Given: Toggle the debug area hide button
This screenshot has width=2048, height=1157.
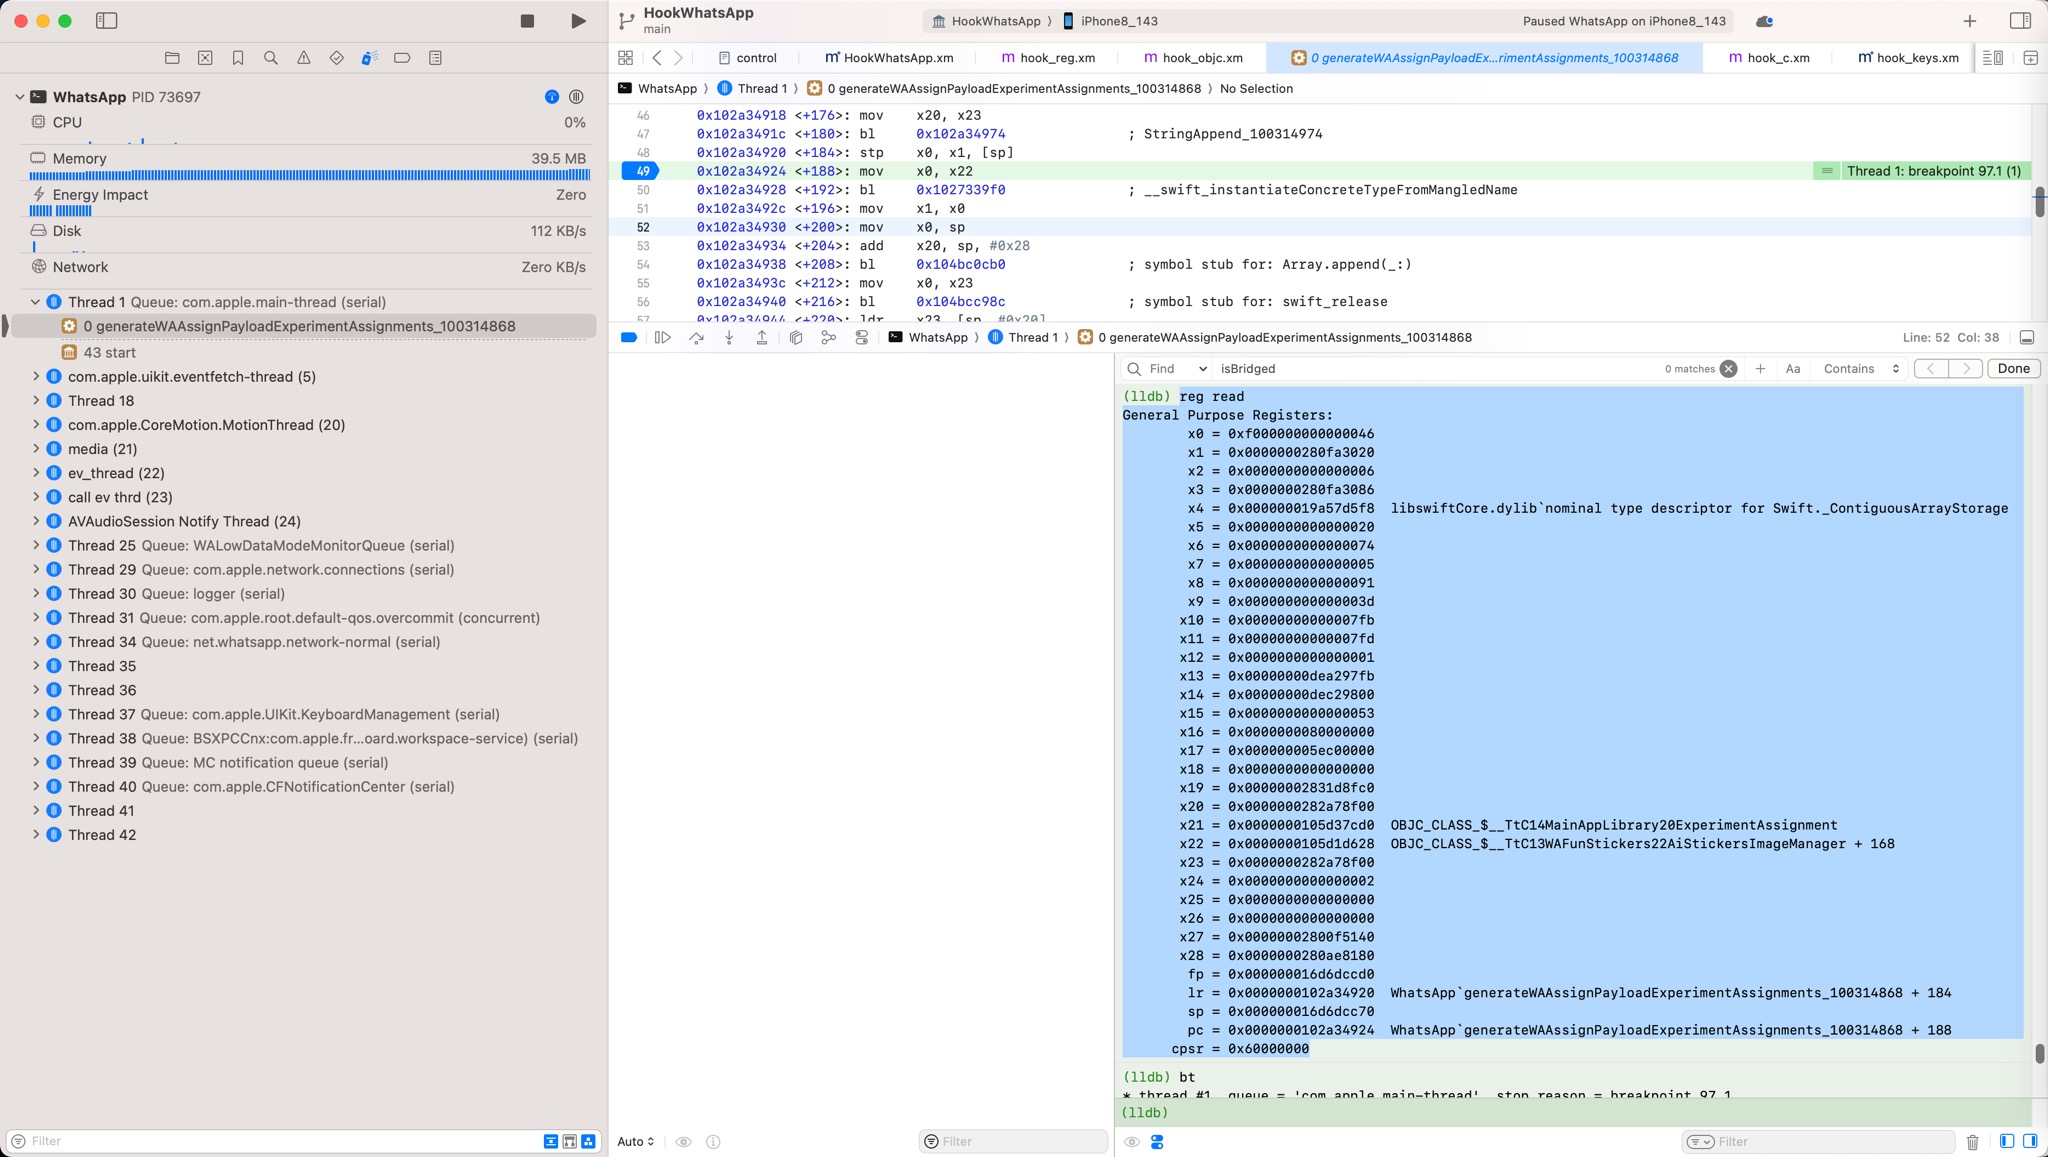Looking at the screenshot, I should point(2027,338).
